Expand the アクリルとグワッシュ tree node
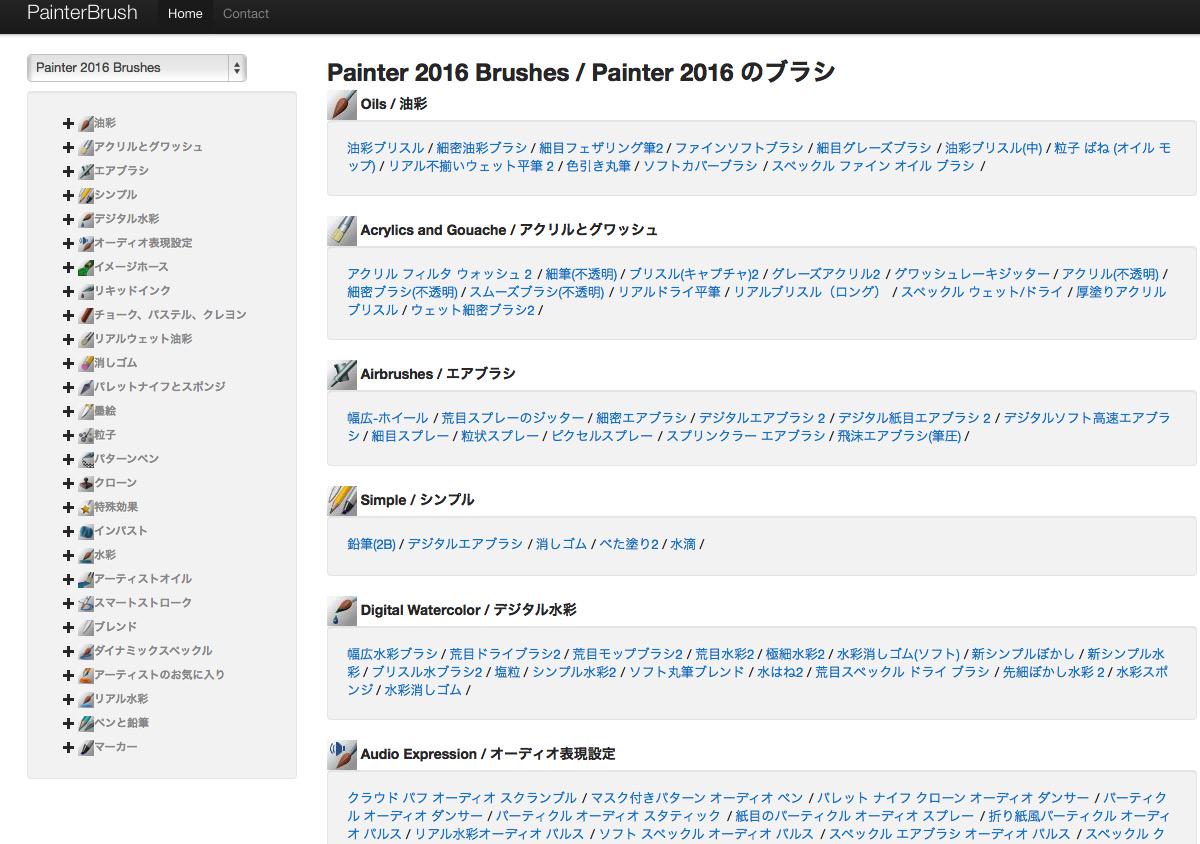Screen dimensions: 1200x844 pos(68,147)
